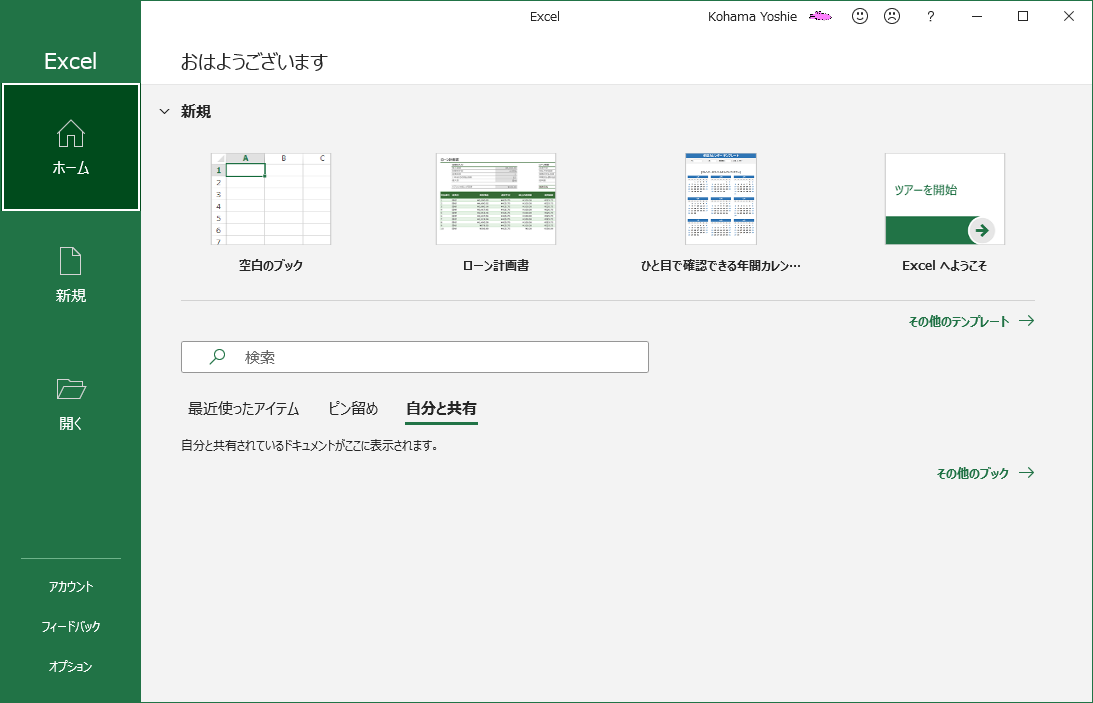1093x703 pixels.
Task: Switch to ピン留め tab
Action: click(x=353, y=409)
